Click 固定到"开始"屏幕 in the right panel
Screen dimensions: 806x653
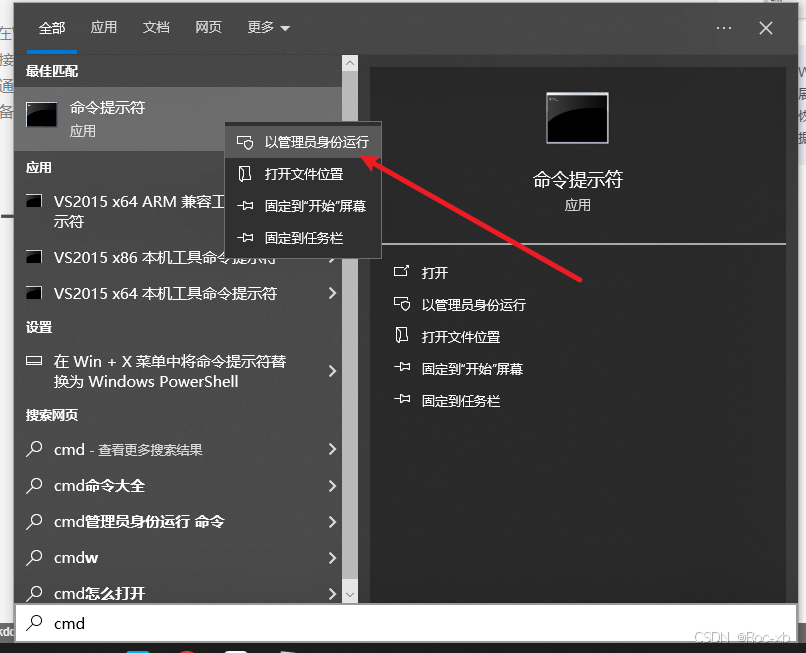click(x=472, y=369)
